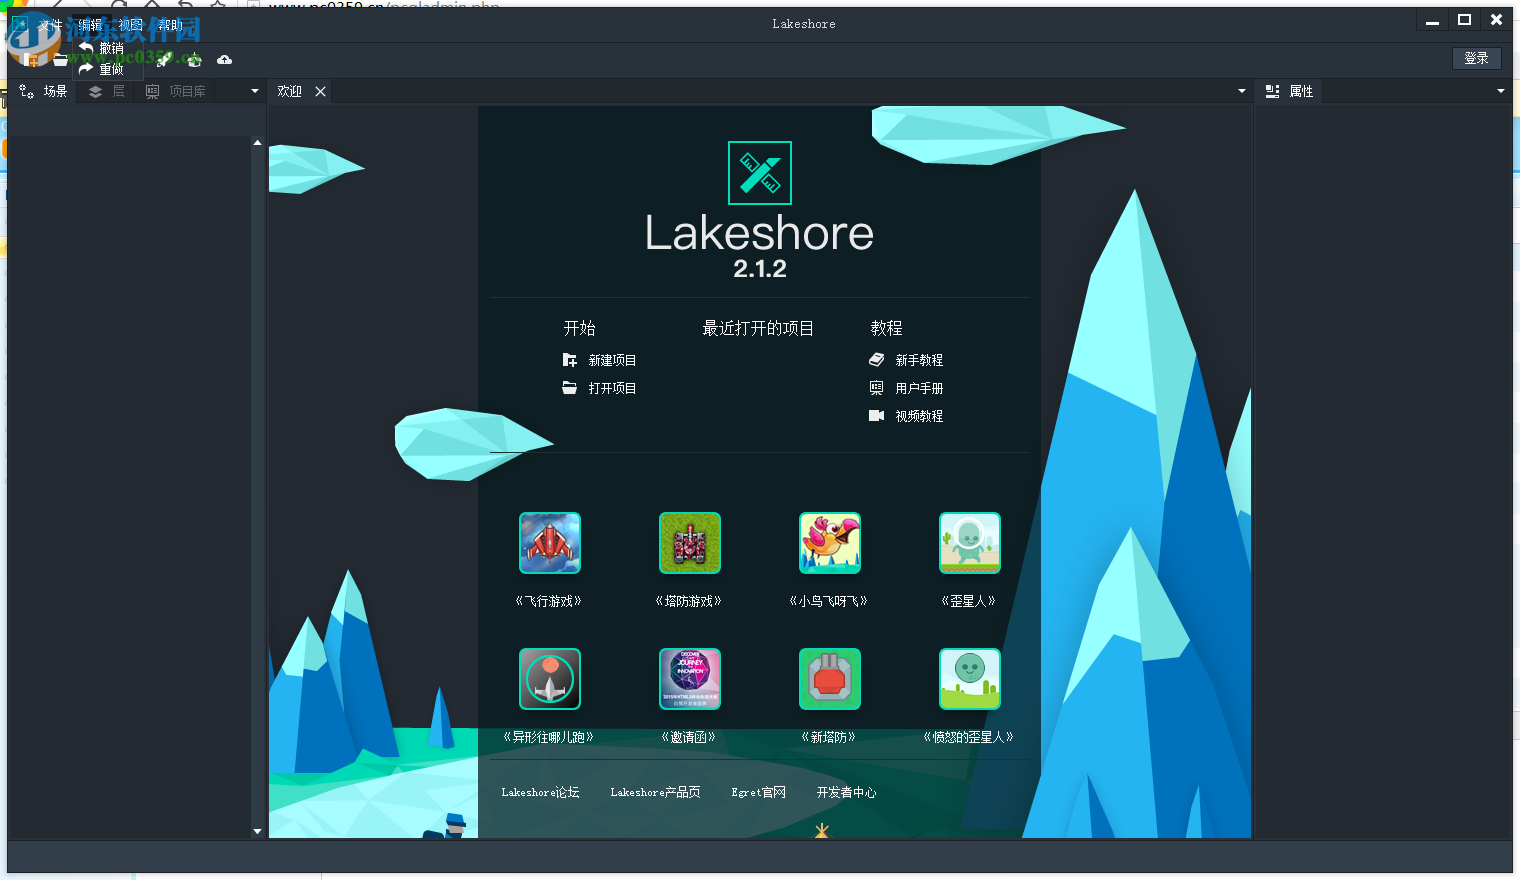Switch to the 层 tab
Viewport: 1520px width, 880px height.
[96, 91]
